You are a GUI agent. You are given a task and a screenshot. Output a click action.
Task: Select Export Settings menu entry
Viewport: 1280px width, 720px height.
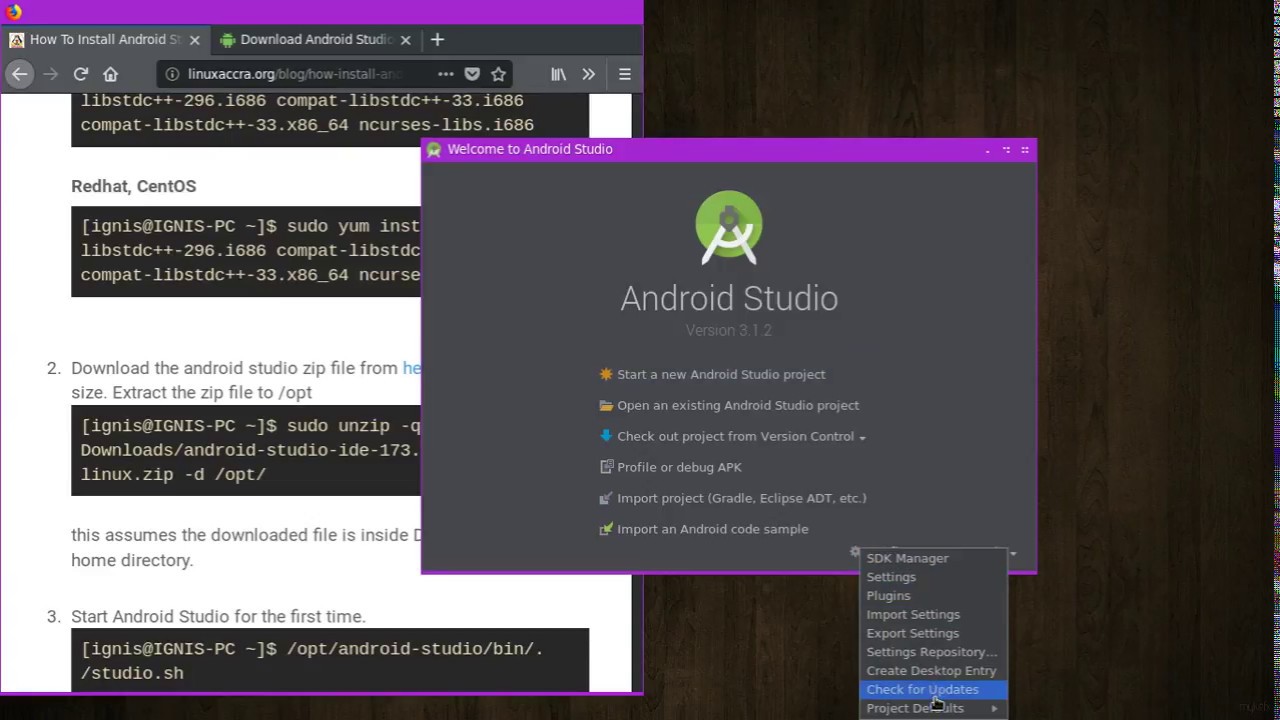click(x=912, y=633)
